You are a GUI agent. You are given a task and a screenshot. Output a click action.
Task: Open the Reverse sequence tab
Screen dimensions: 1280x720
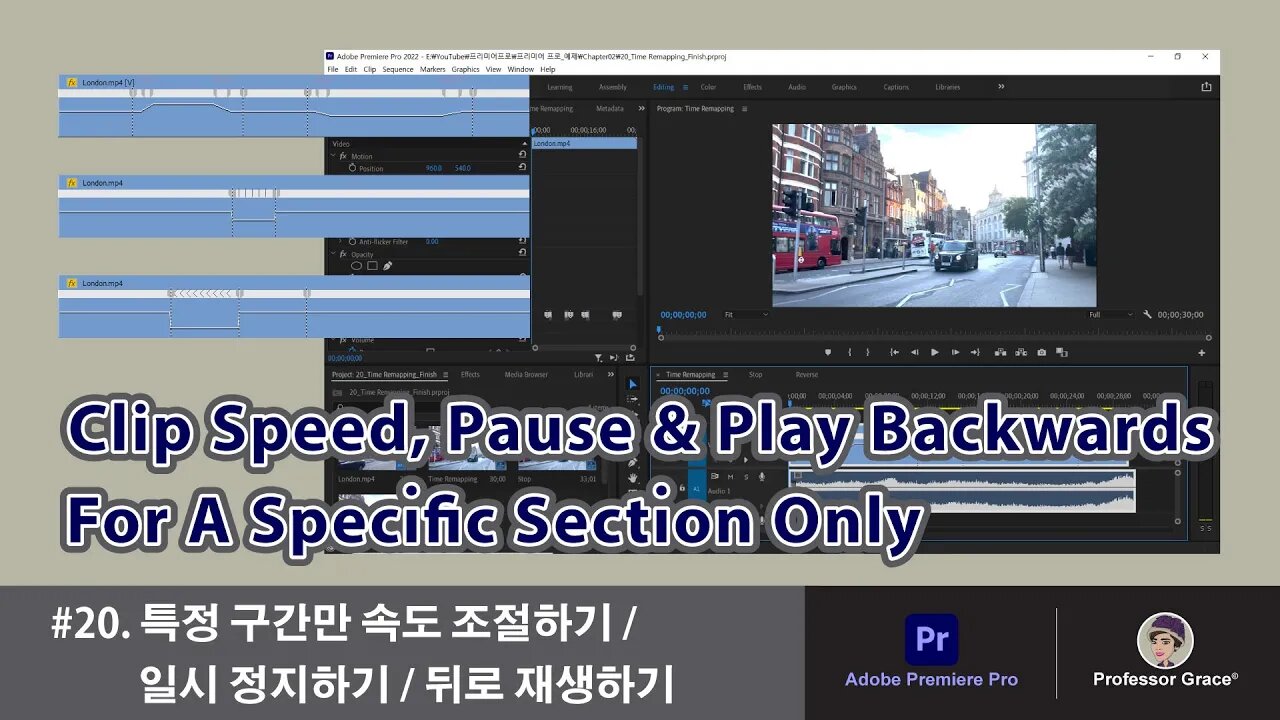(x=807, y=375)
